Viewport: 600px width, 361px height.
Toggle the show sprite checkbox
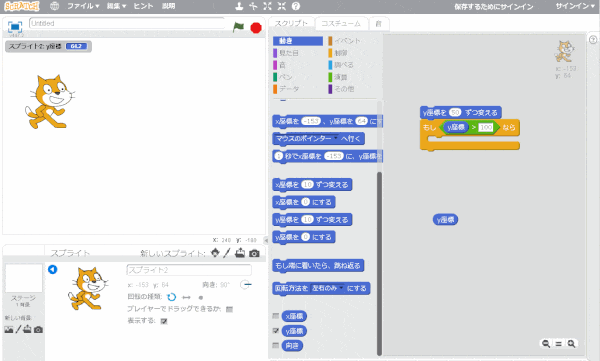click(x=164, y=321)
